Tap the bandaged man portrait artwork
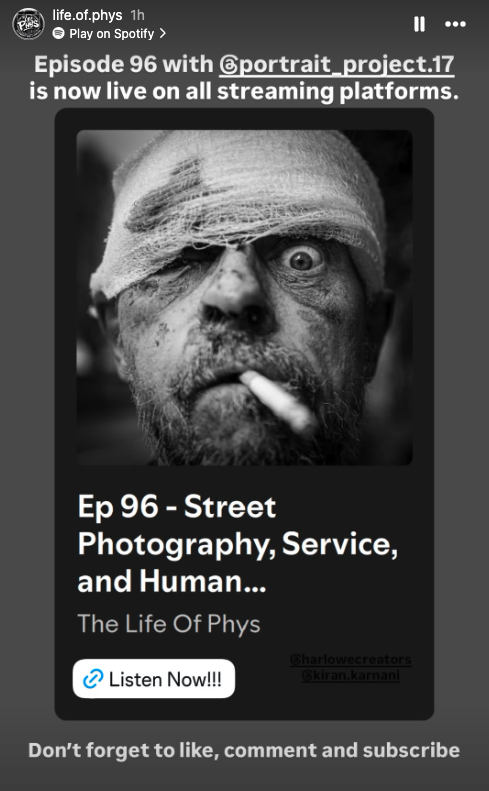Viewport: 489px width, 791px height. click(244, 298)
